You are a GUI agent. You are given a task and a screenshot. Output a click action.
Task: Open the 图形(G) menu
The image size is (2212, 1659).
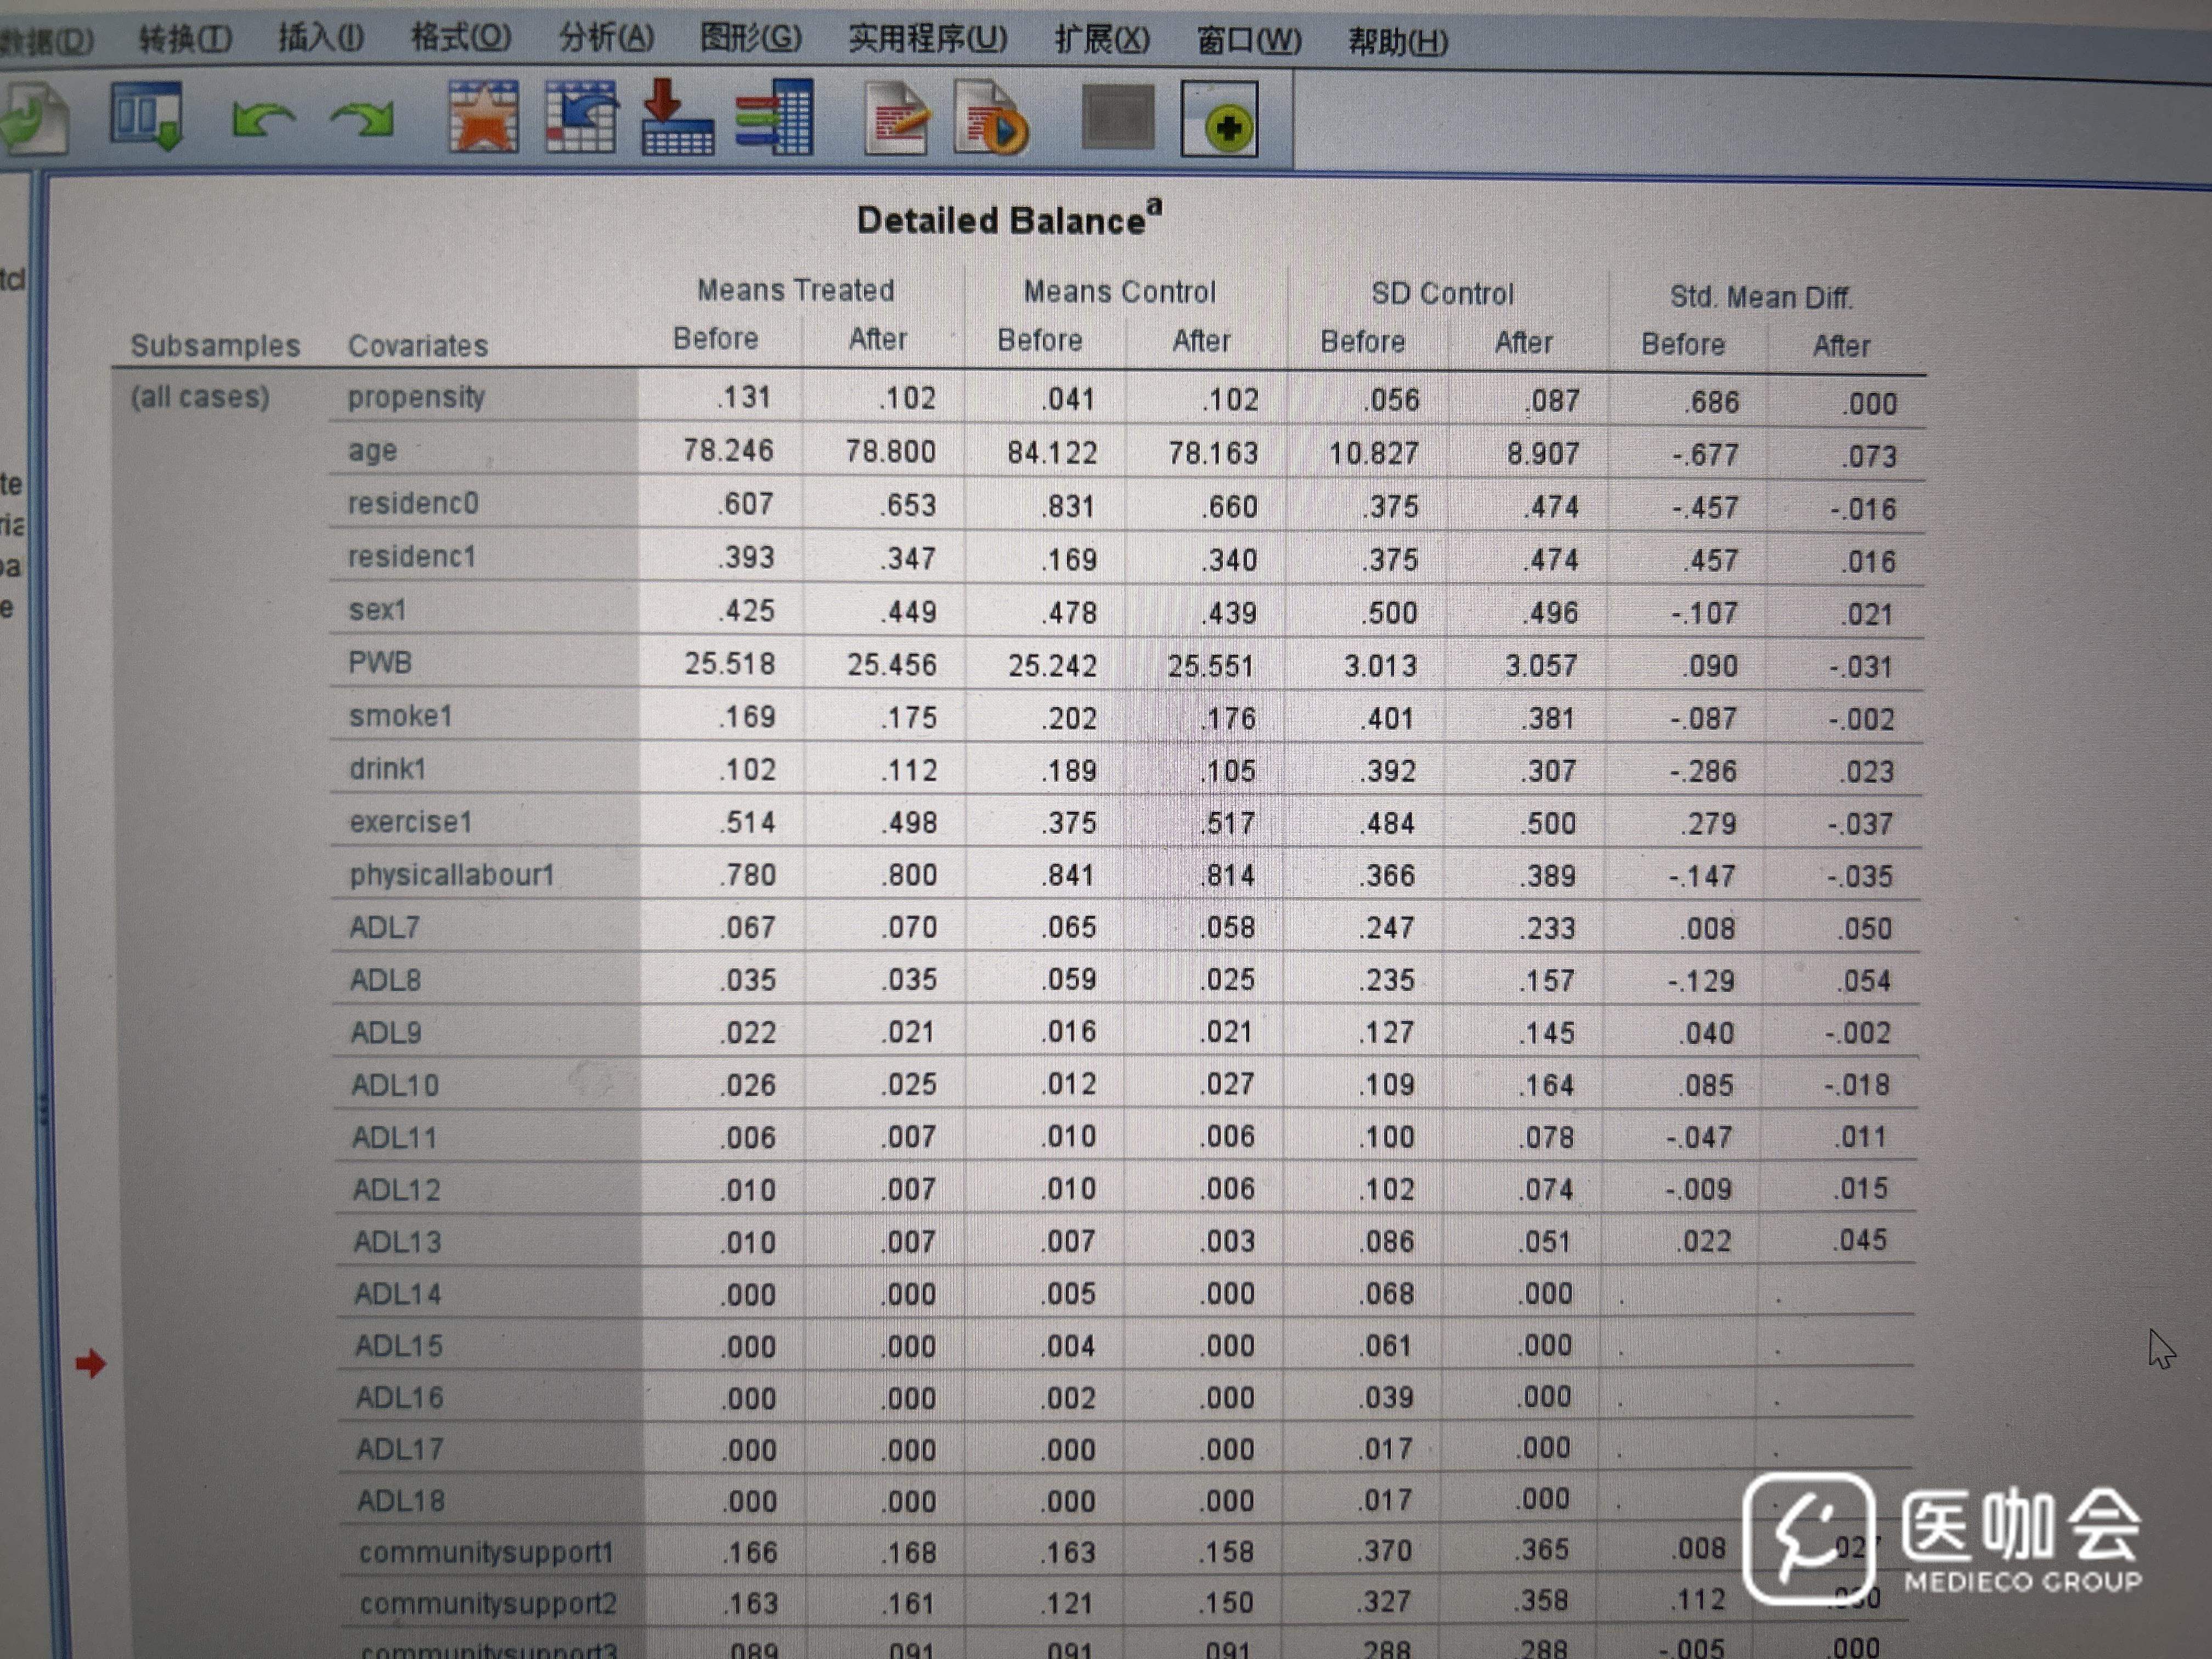[x=750, y=39]
